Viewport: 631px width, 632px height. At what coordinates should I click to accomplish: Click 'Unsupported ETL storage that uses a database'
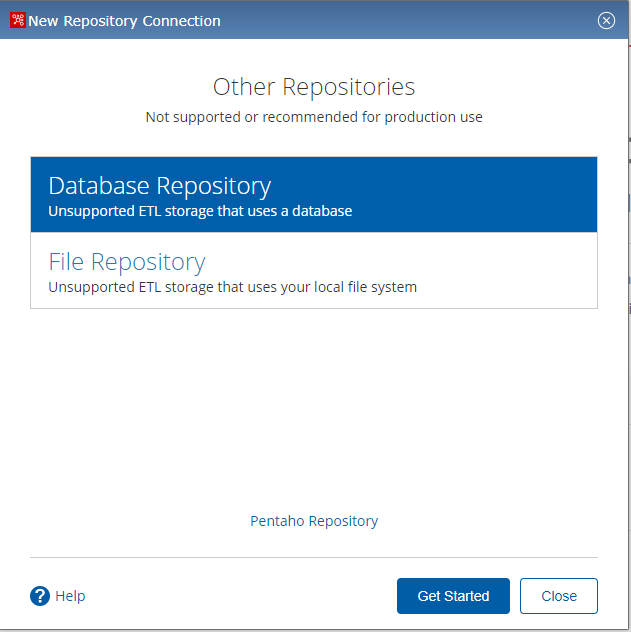tap(200, 211)
